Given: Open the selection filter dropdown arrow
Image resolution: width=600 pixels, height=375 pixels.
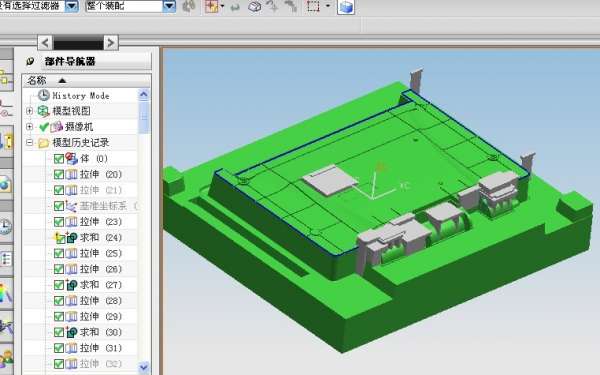Looking at the screenshot, I should click(x=71, y=6).
